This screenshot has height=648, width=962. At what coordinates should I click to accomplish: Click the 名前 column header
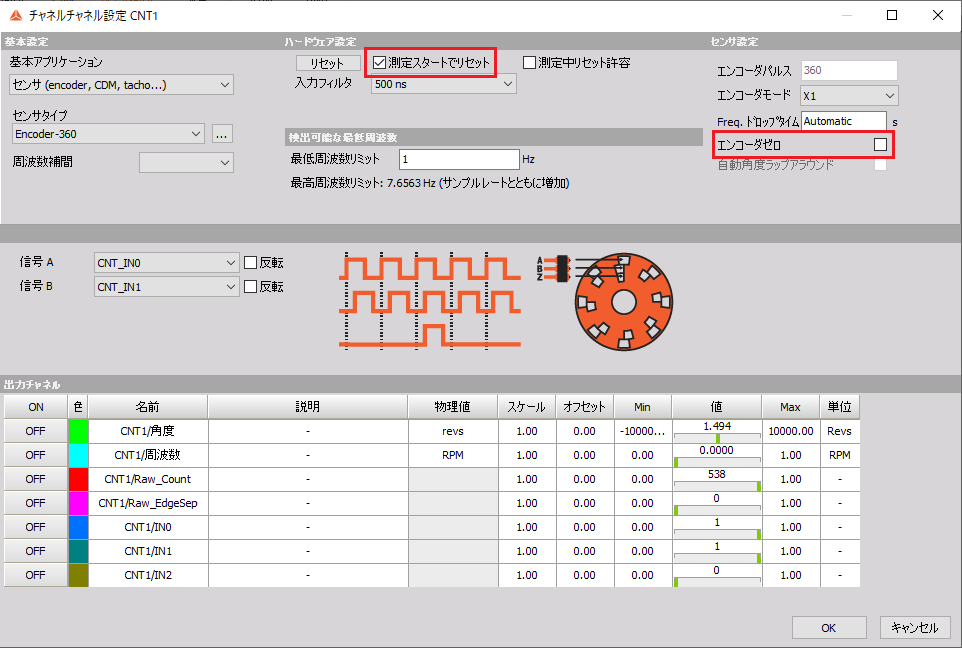coord(148,407)
